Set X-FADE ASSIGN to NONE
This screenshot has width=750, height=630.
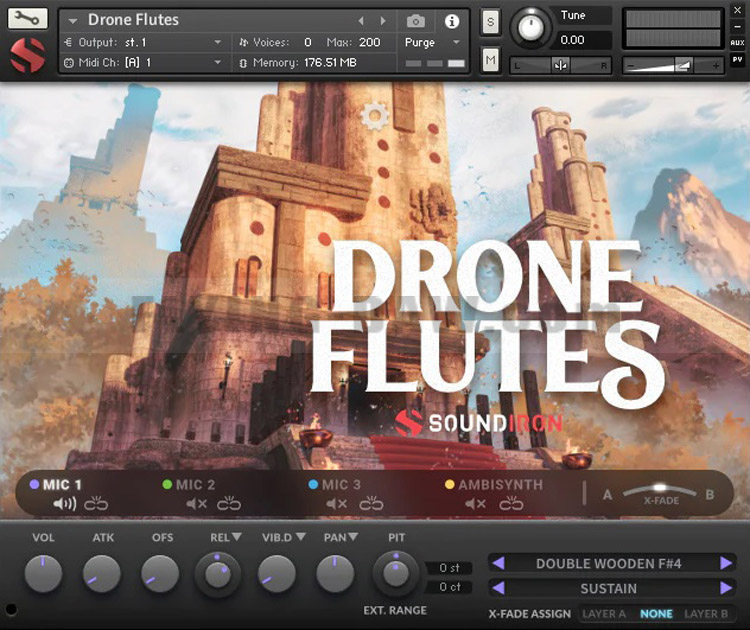[656, 614]
